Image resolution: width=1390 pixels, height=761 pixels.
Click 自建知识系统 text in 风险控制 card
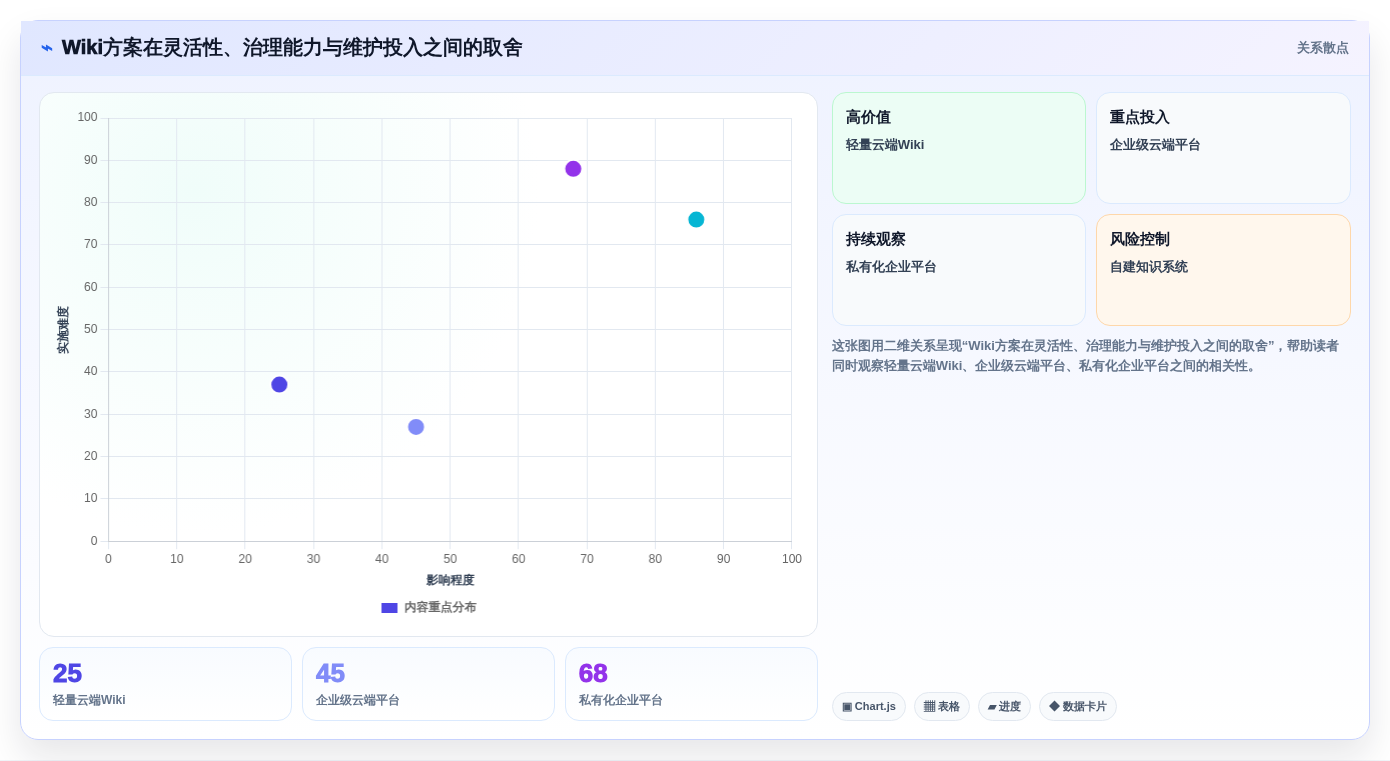pyautogui.click(x=1149, y=267)
